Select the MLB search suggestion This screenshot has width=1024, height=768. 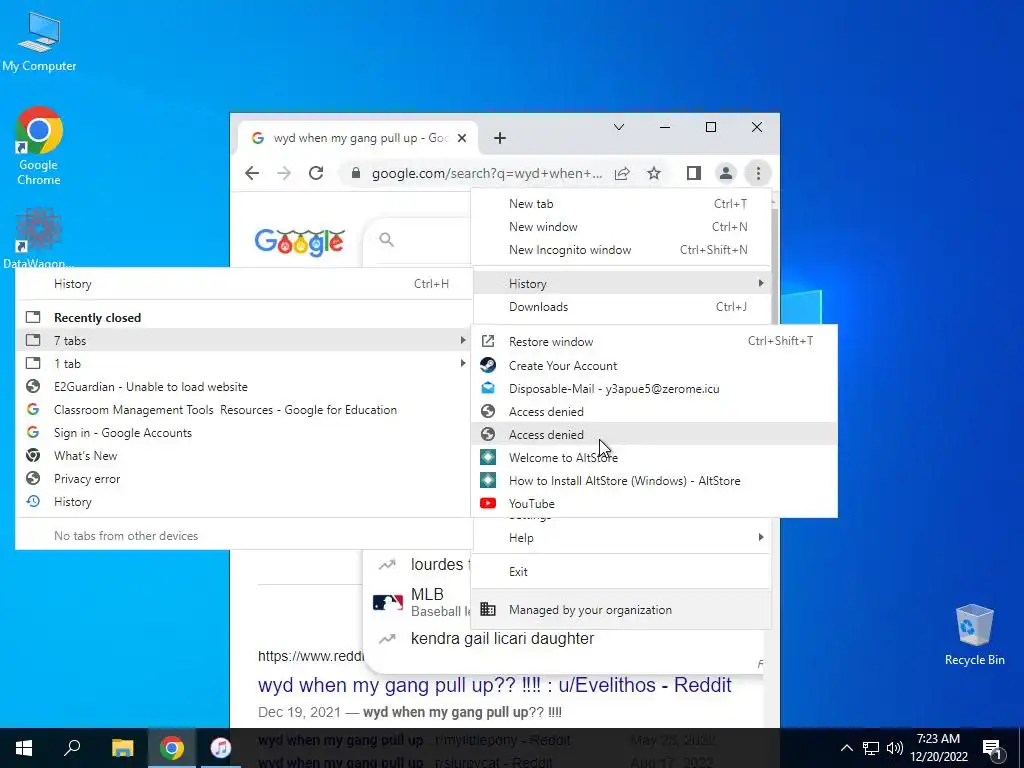pyautogui.click(x=421, y=602)
